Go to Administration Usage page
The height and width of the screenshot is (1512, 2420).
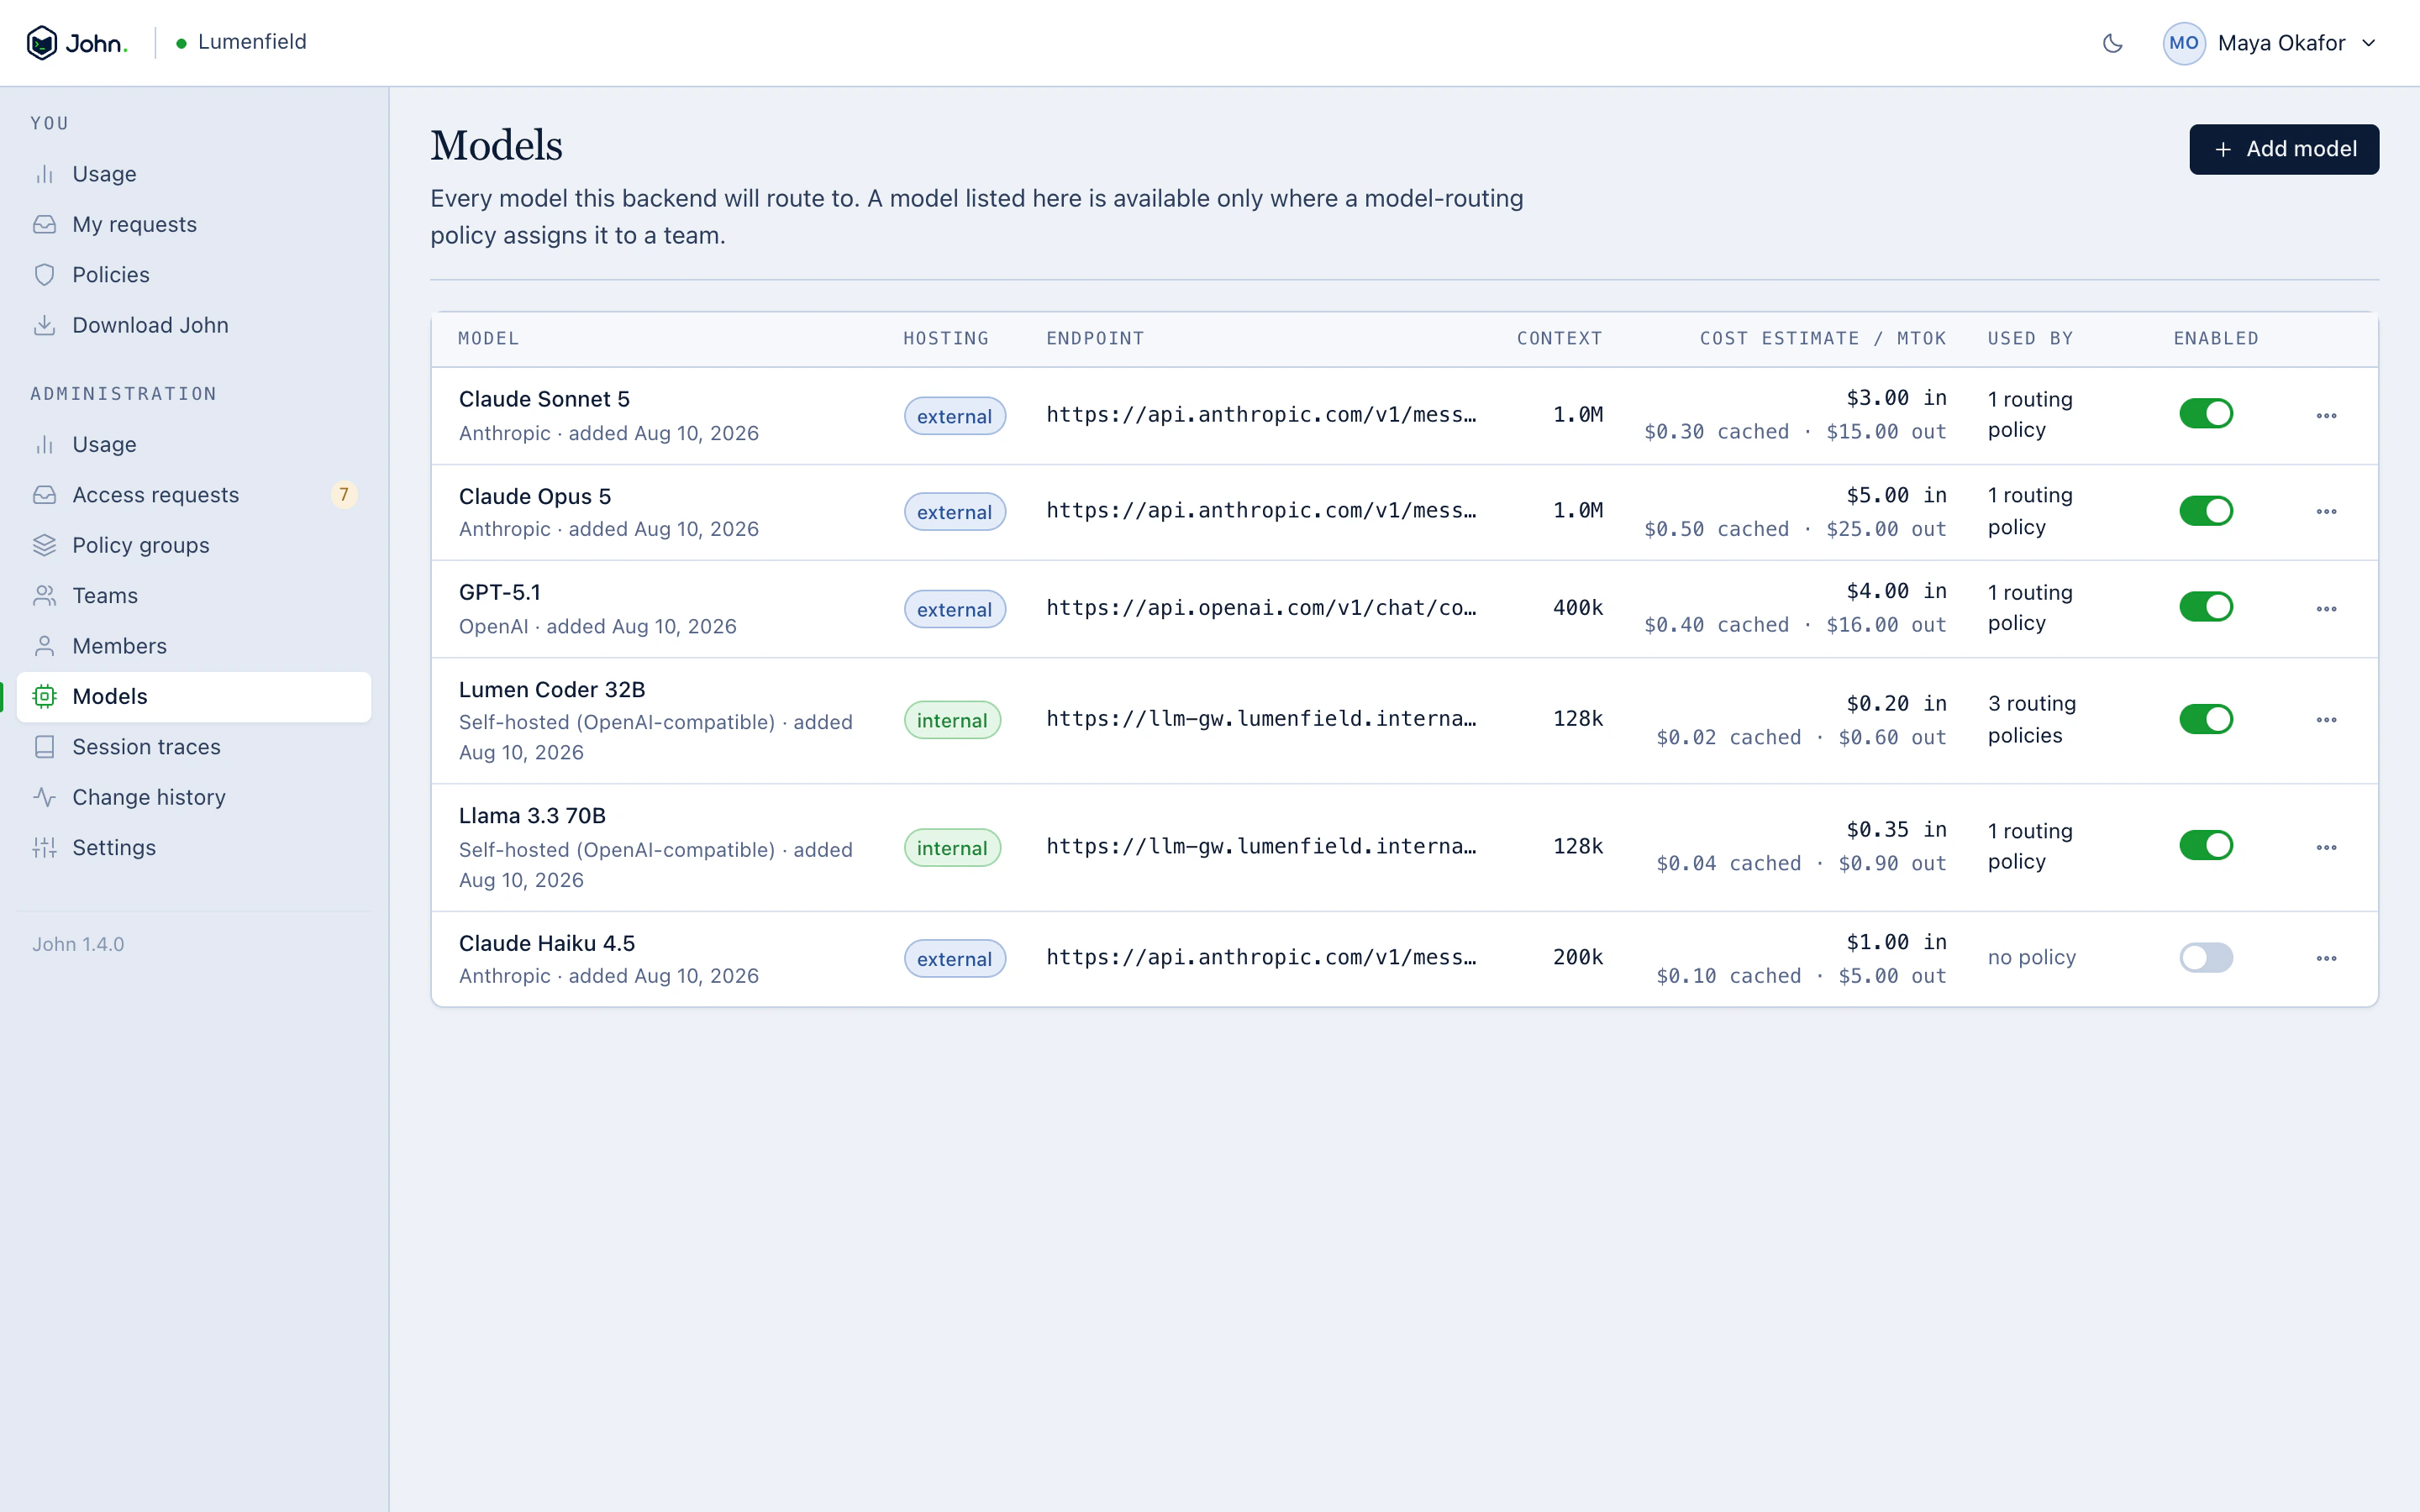(194, 445)
